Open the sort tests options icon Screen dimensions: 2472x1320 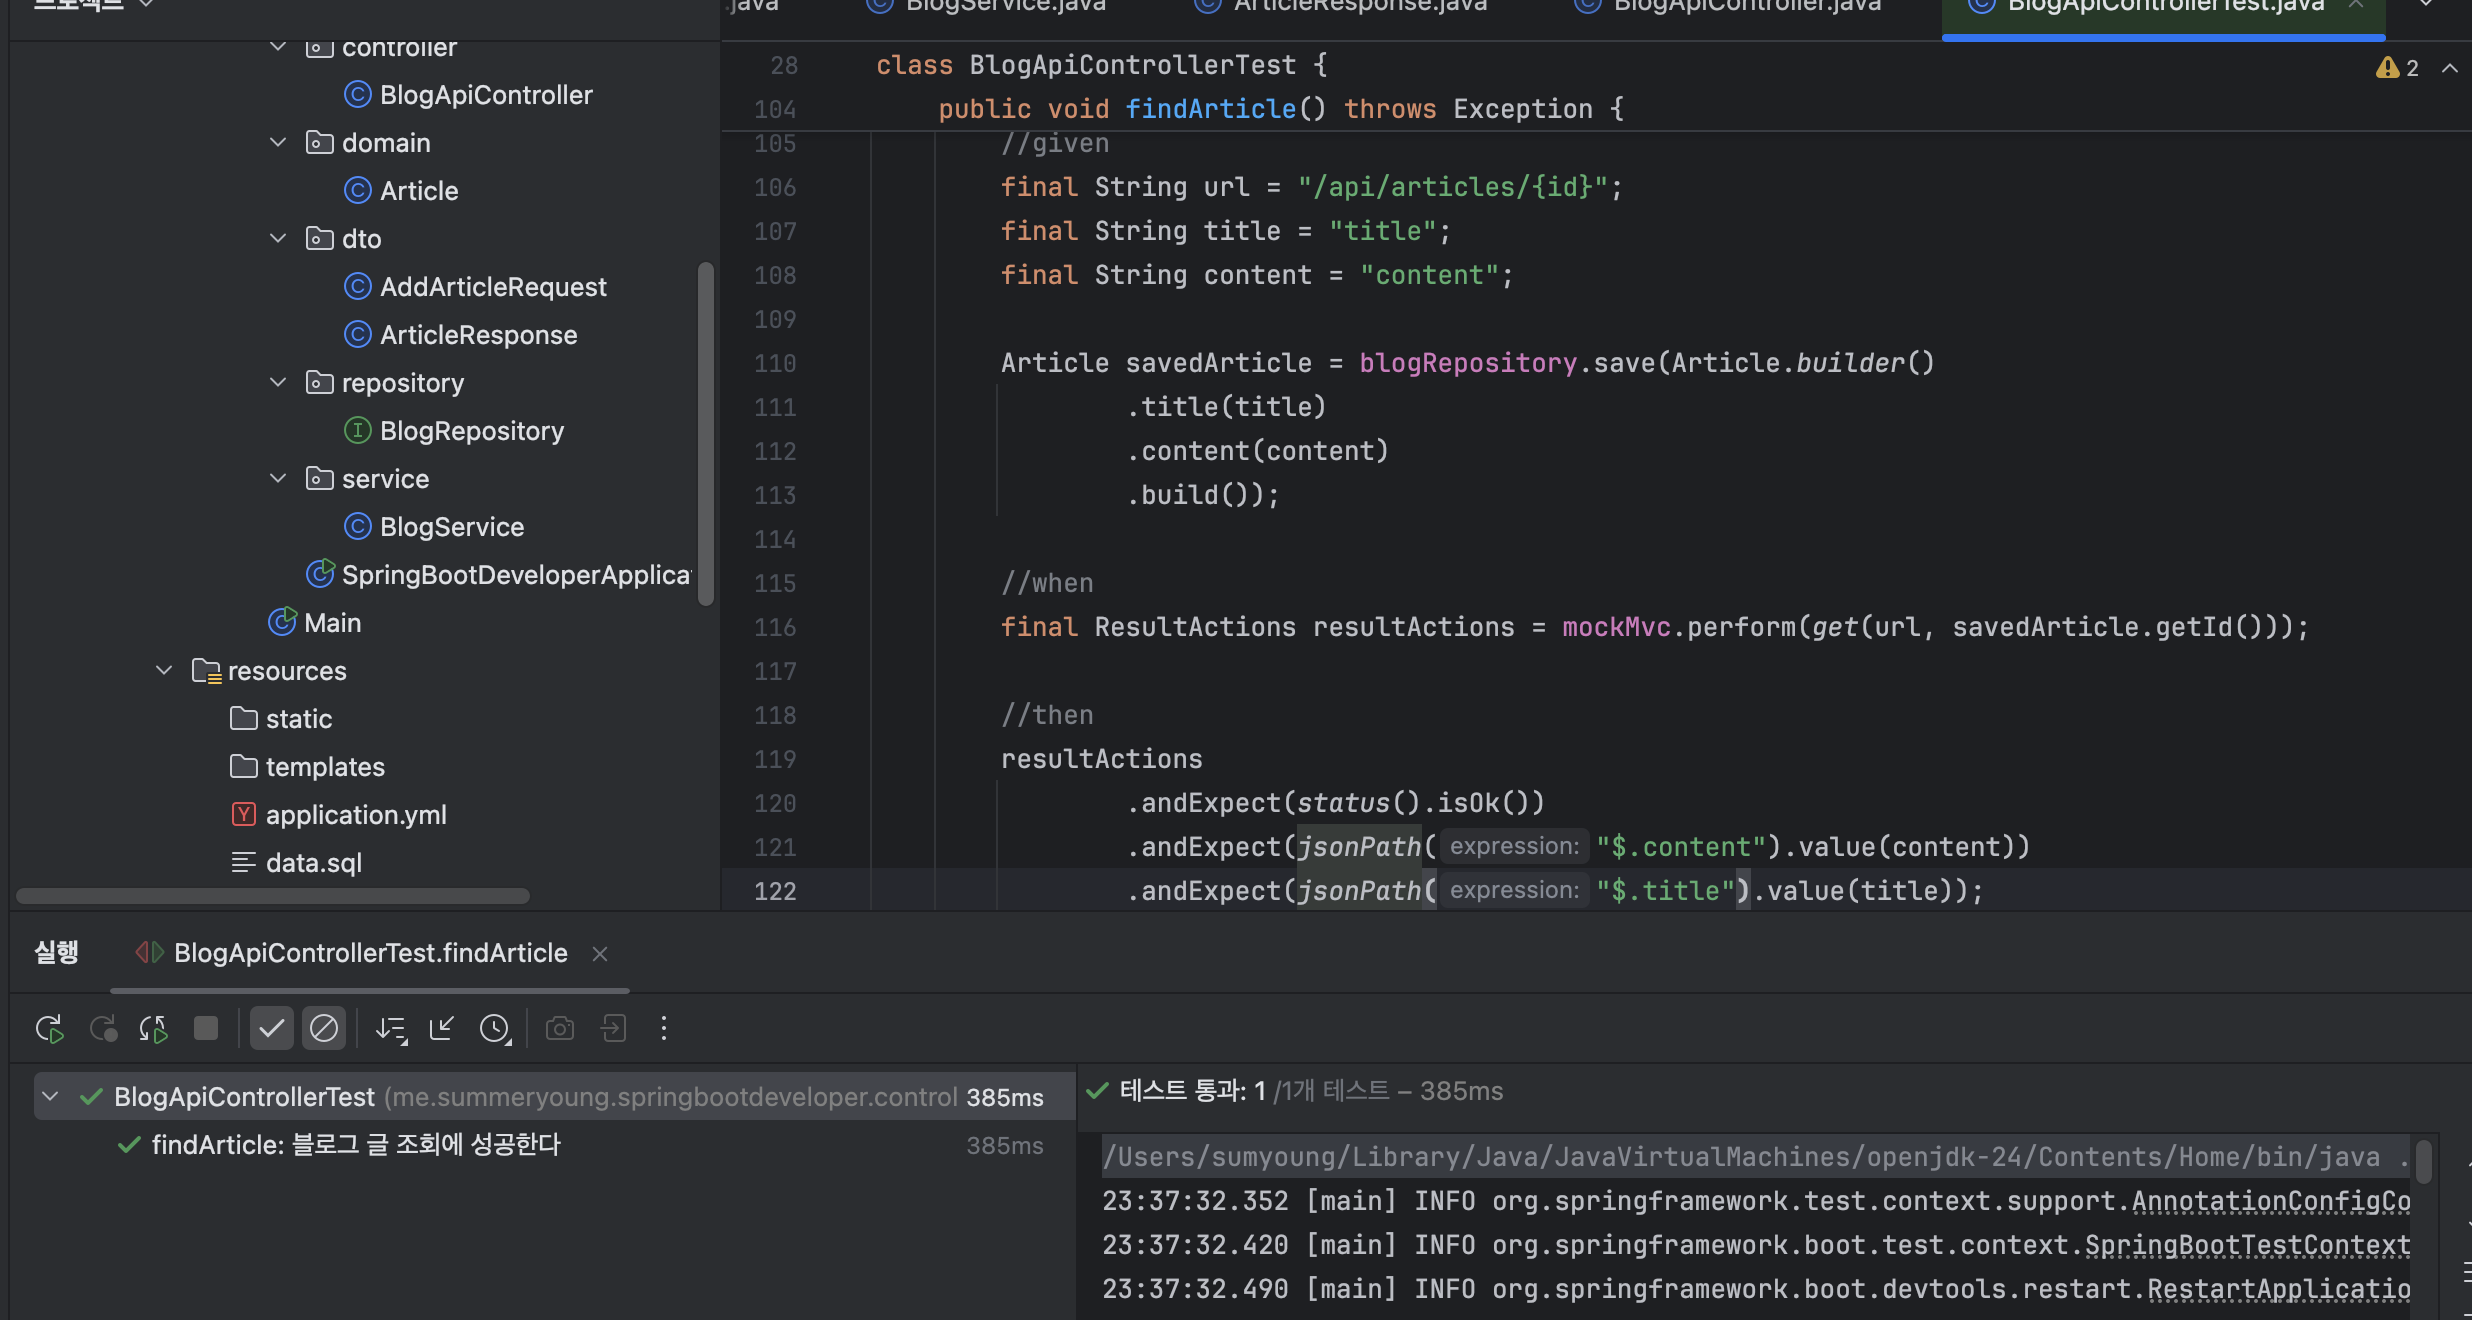click(390, 1028)
